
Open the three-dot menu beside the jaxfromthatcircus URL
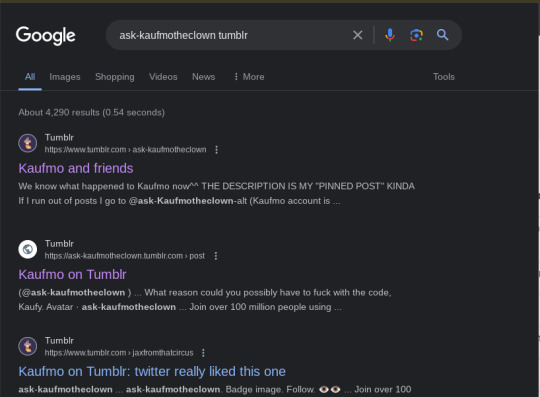pyautogui.click(x=204, y=353)
